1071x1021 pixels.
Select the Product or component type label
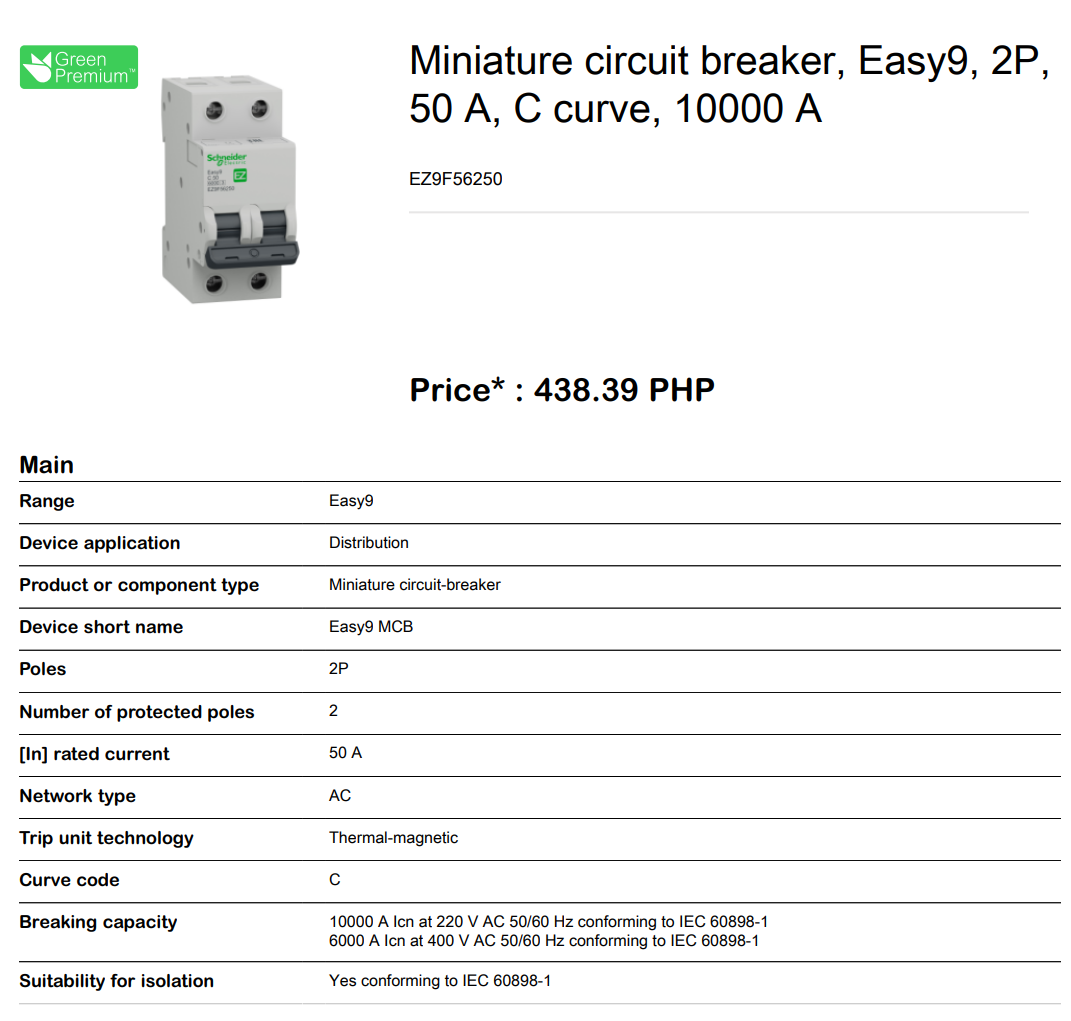coord(139,585)
